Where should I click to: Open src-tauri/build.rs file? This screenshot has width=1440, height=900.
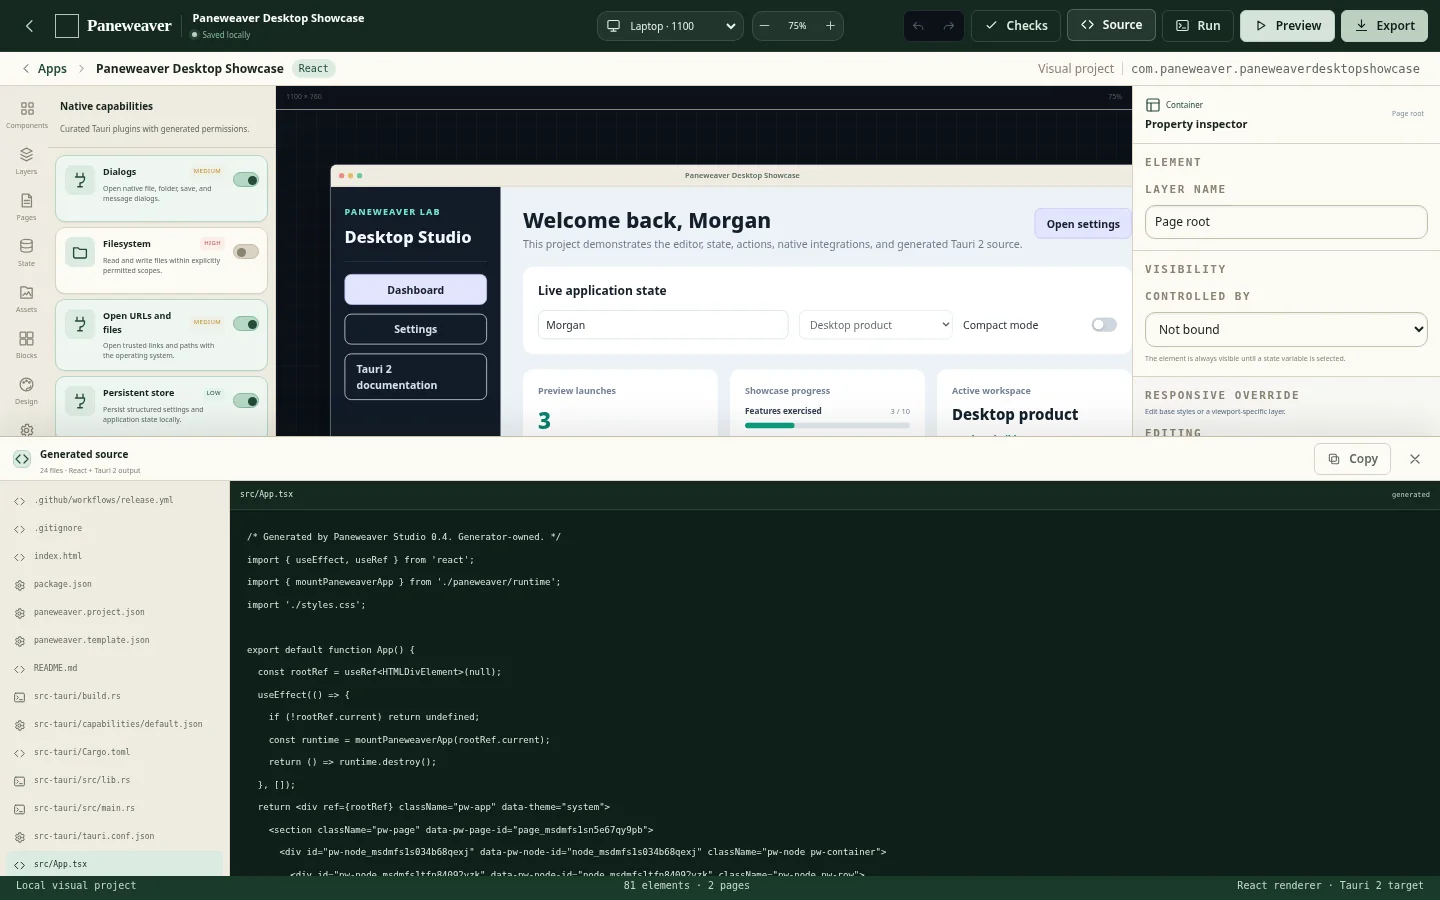coord(115,696)
